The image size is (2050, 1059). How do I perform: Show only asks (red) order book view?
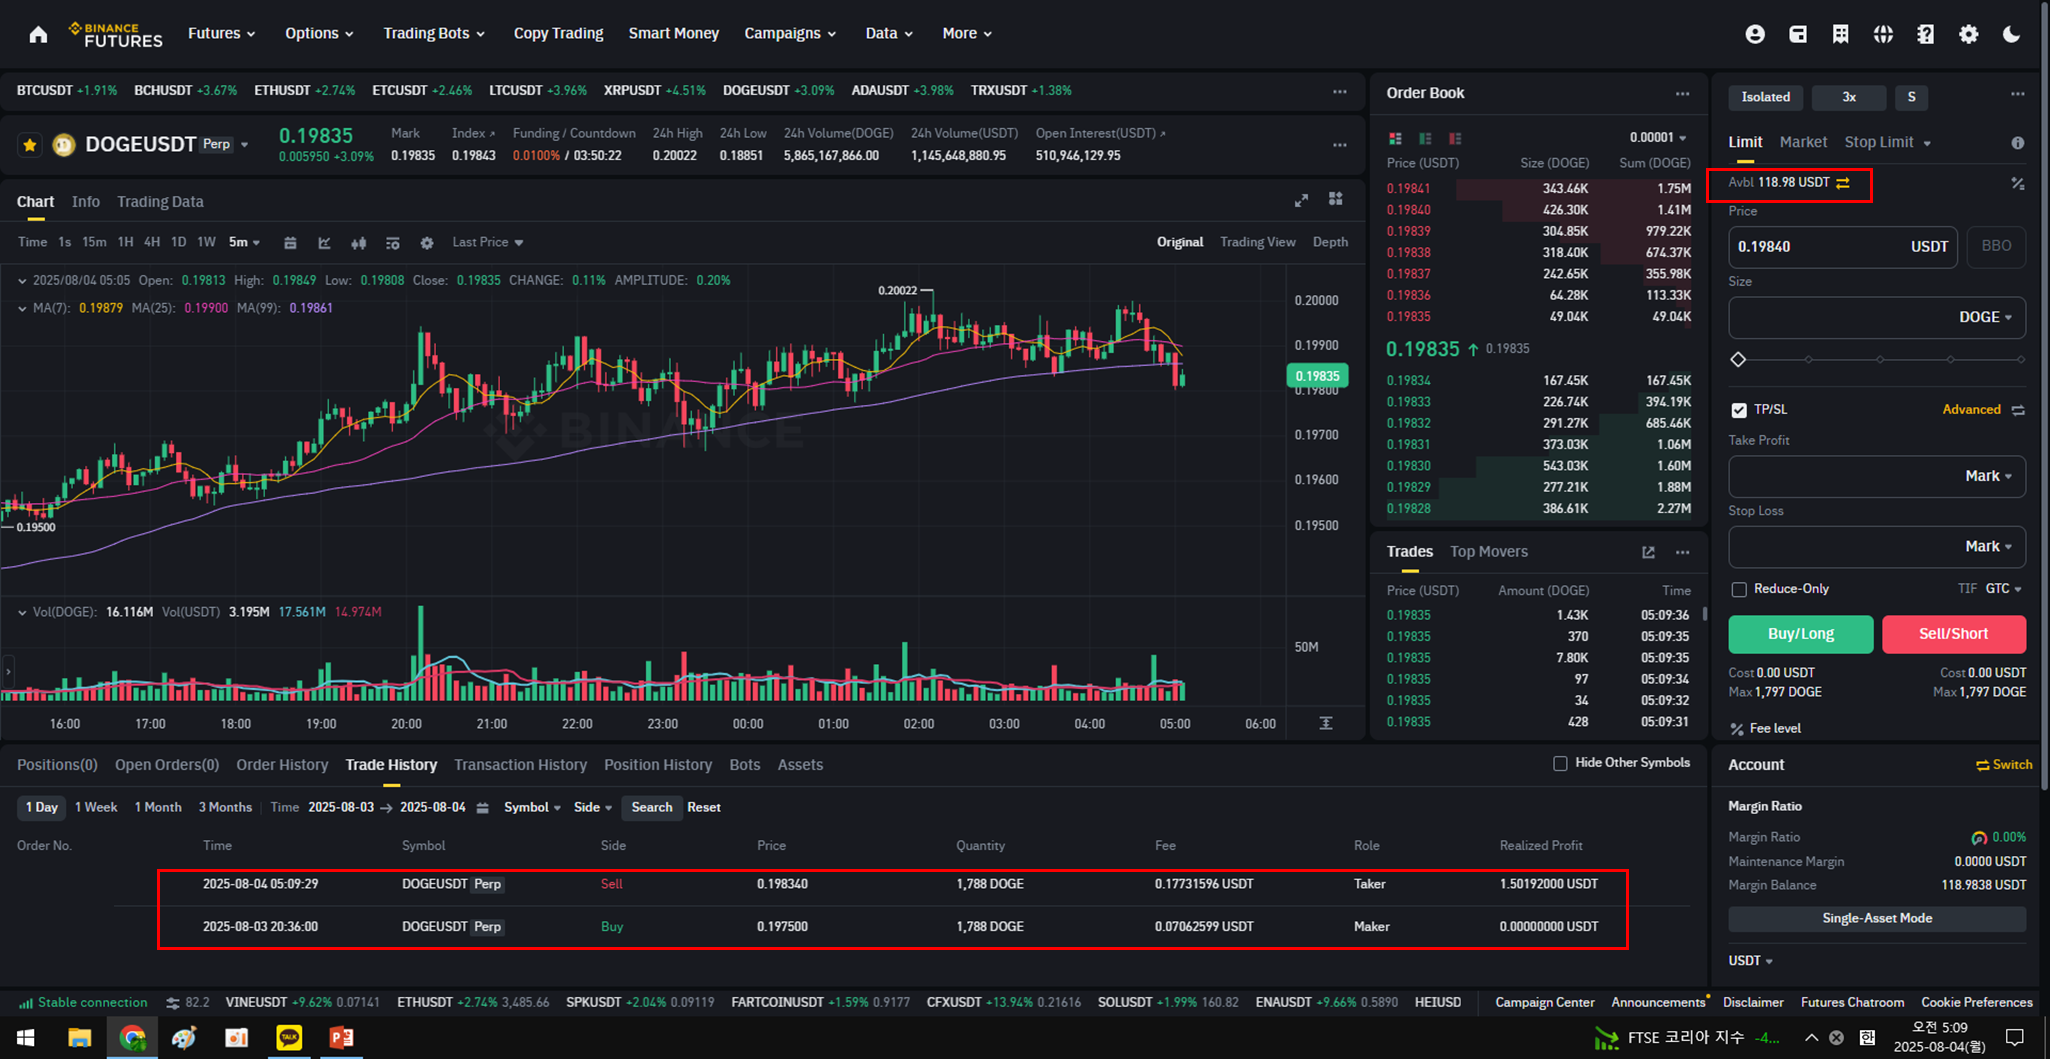click(1455, 138)
